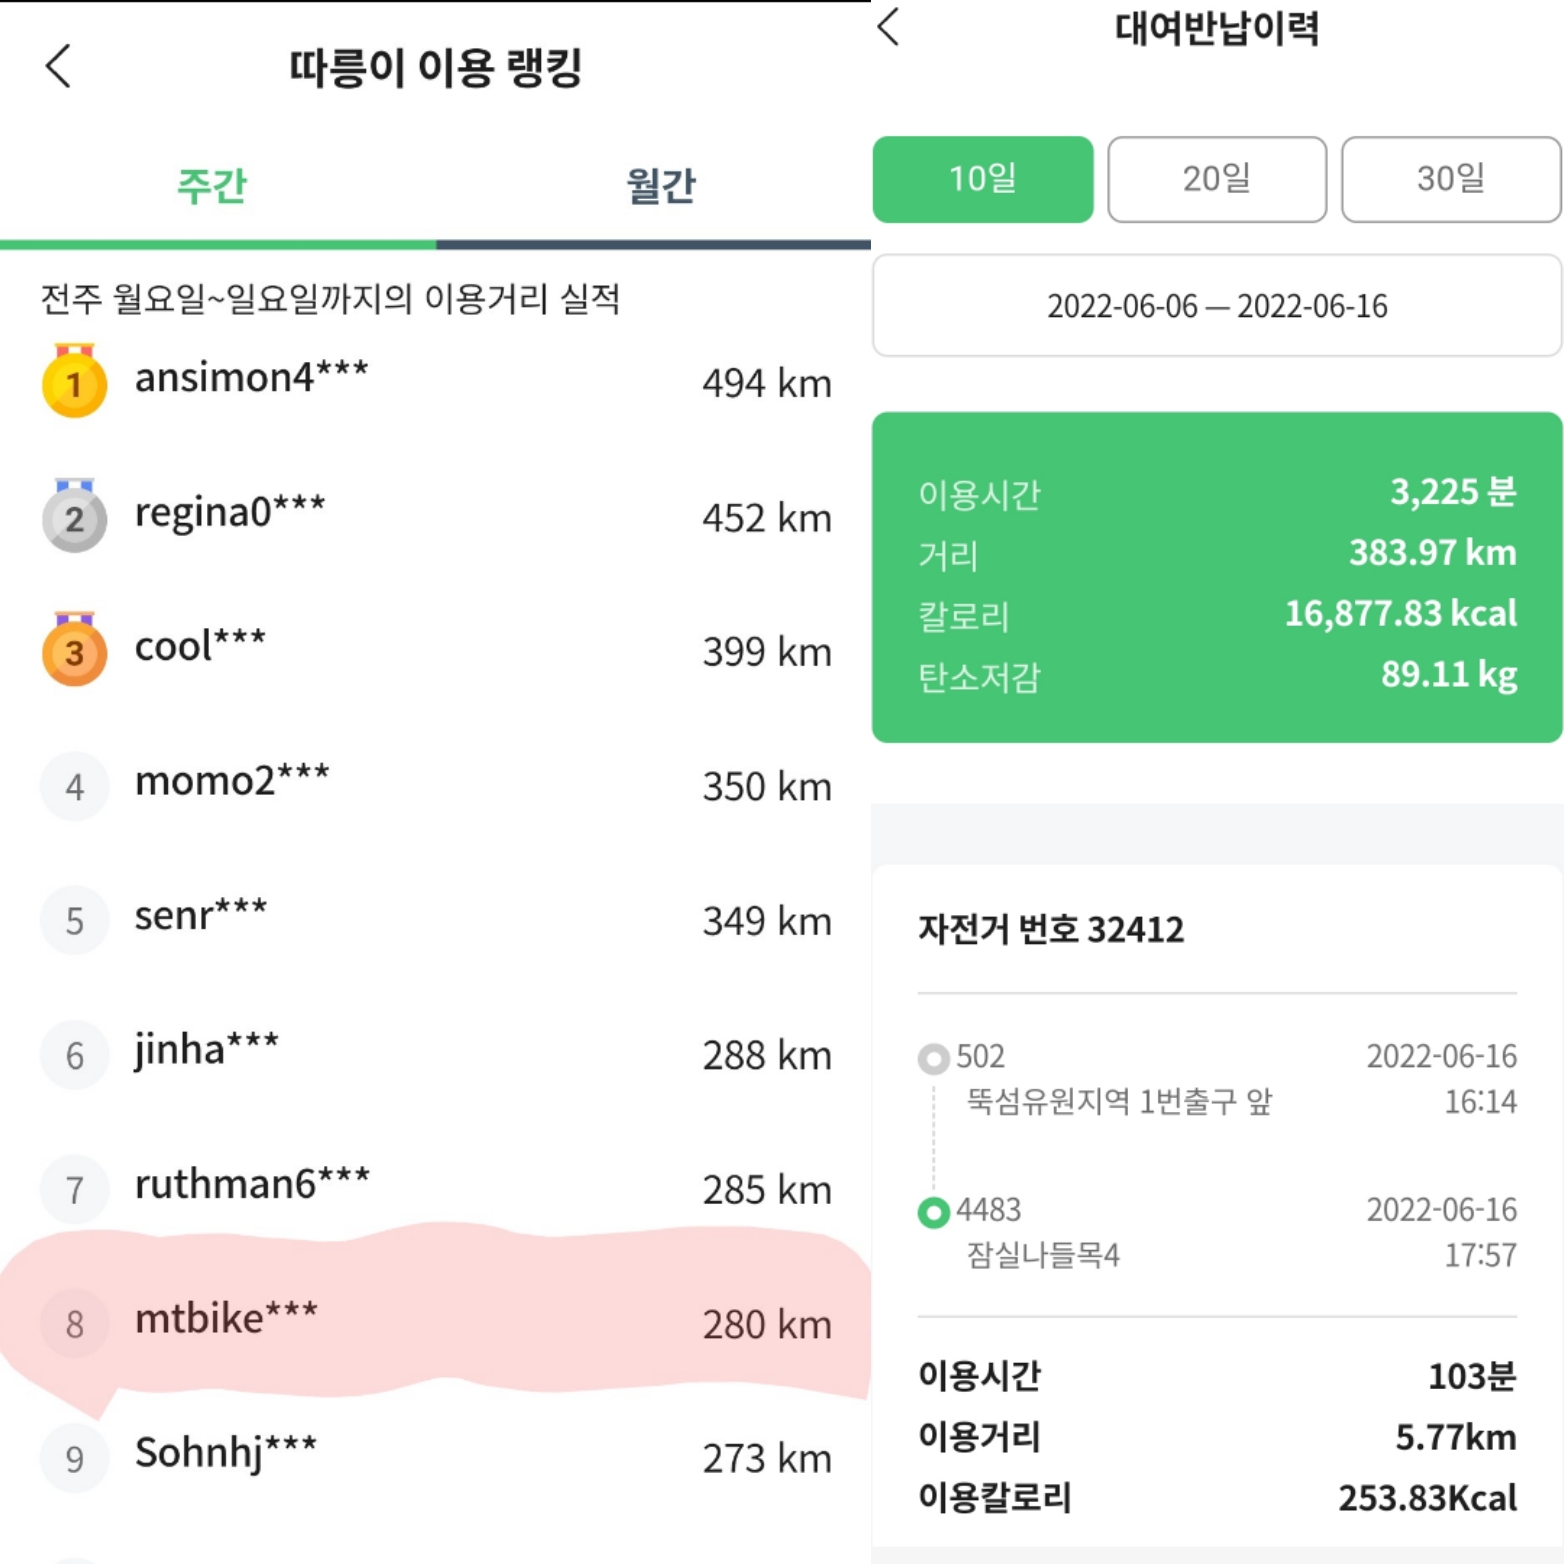Select the 20일 period filter
The height and width of the screenshot is (1564, 1564).
(x=1216, y=179)
